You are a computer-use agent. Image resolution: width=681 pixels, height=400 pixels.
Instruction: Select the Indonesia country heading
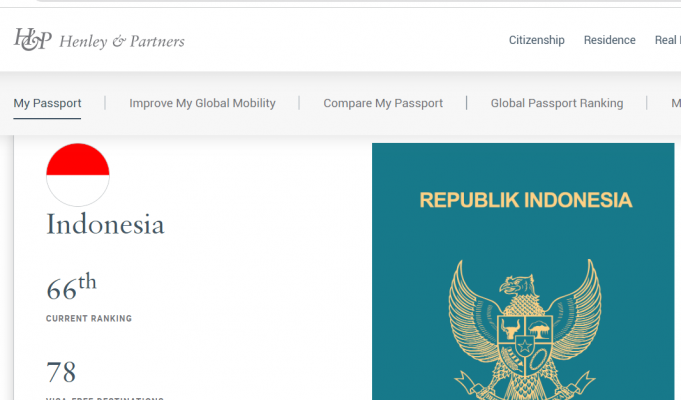[105, 224]
